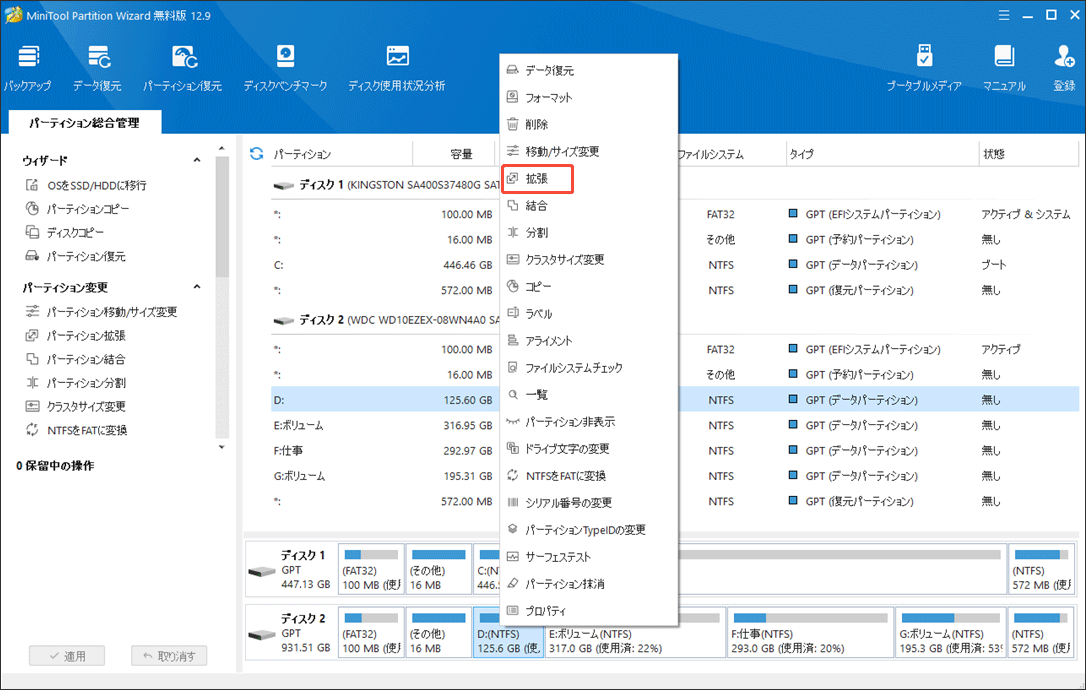Click パーティション拡張 in sidebar
This screenshot has height=690, width=1086.
click(75, 335)
